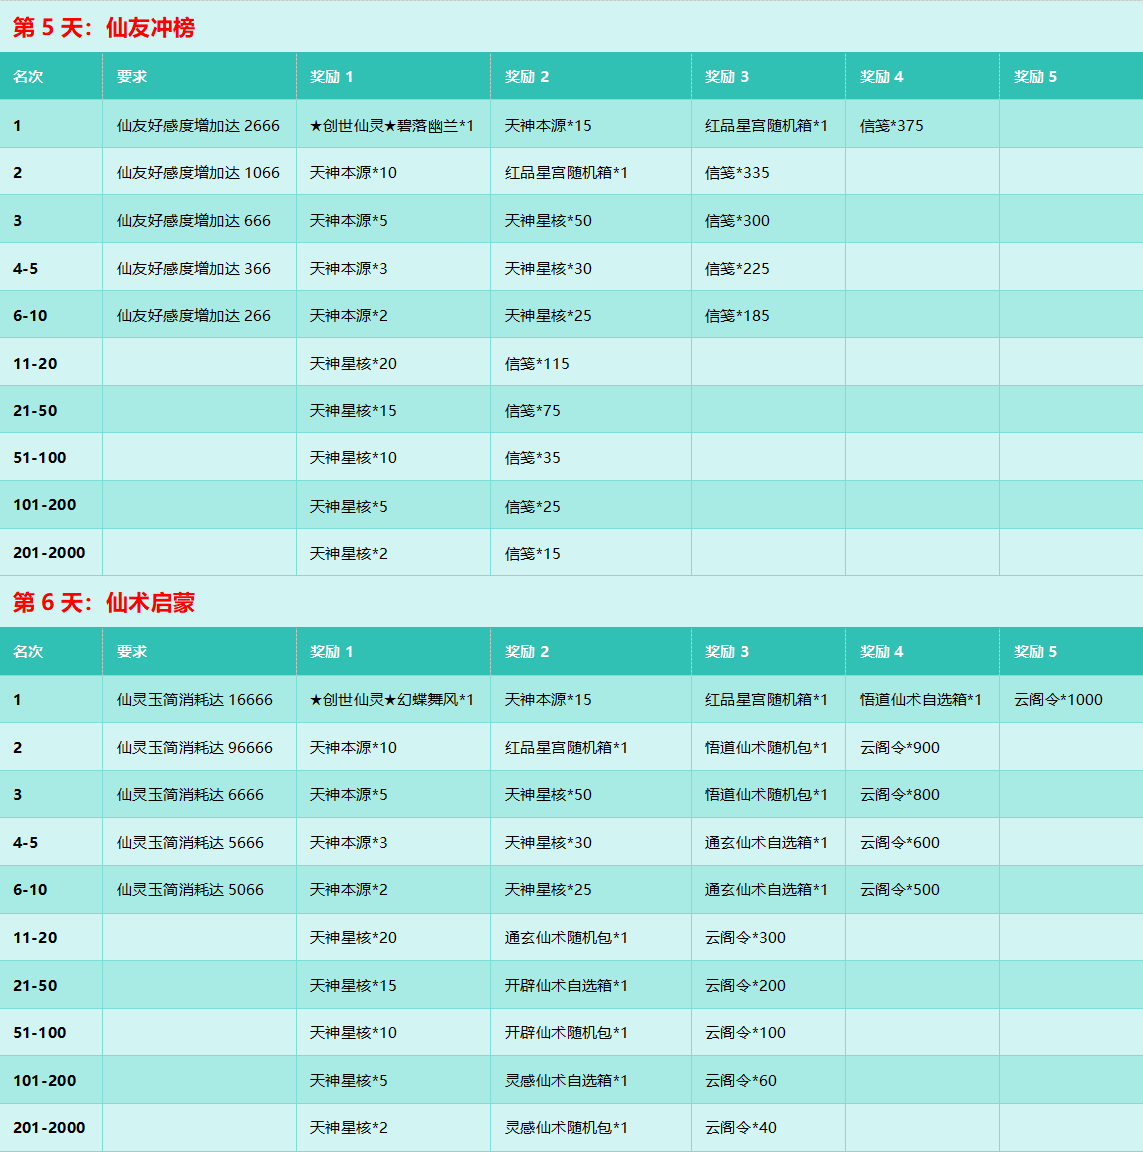The width and height of the screenshot is (1143, 1152).
Task: Click rank 201-2000 in the 第 5 天 table
Action: click(x=49, y=552)
